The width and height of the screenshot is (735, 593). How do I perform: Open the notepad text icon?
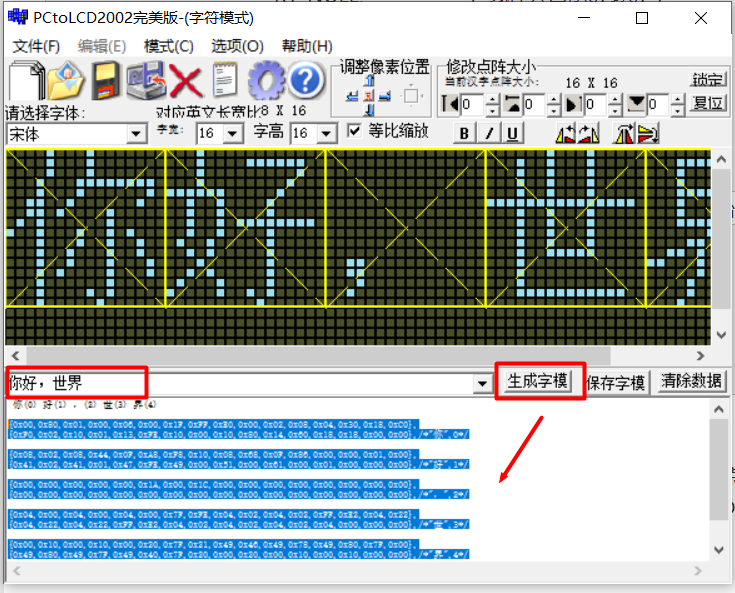[x=225, y=80]
